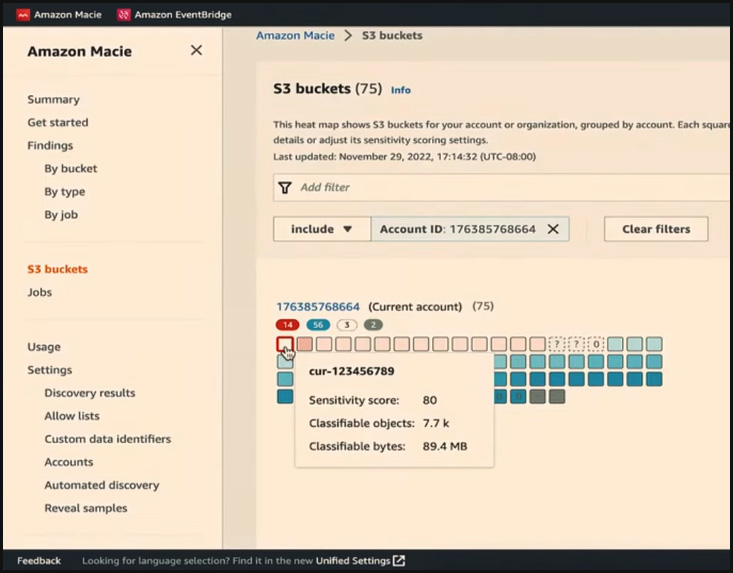
Task: Select the red-outlined cur-123456789 bucket square
Action: point(285,344)
